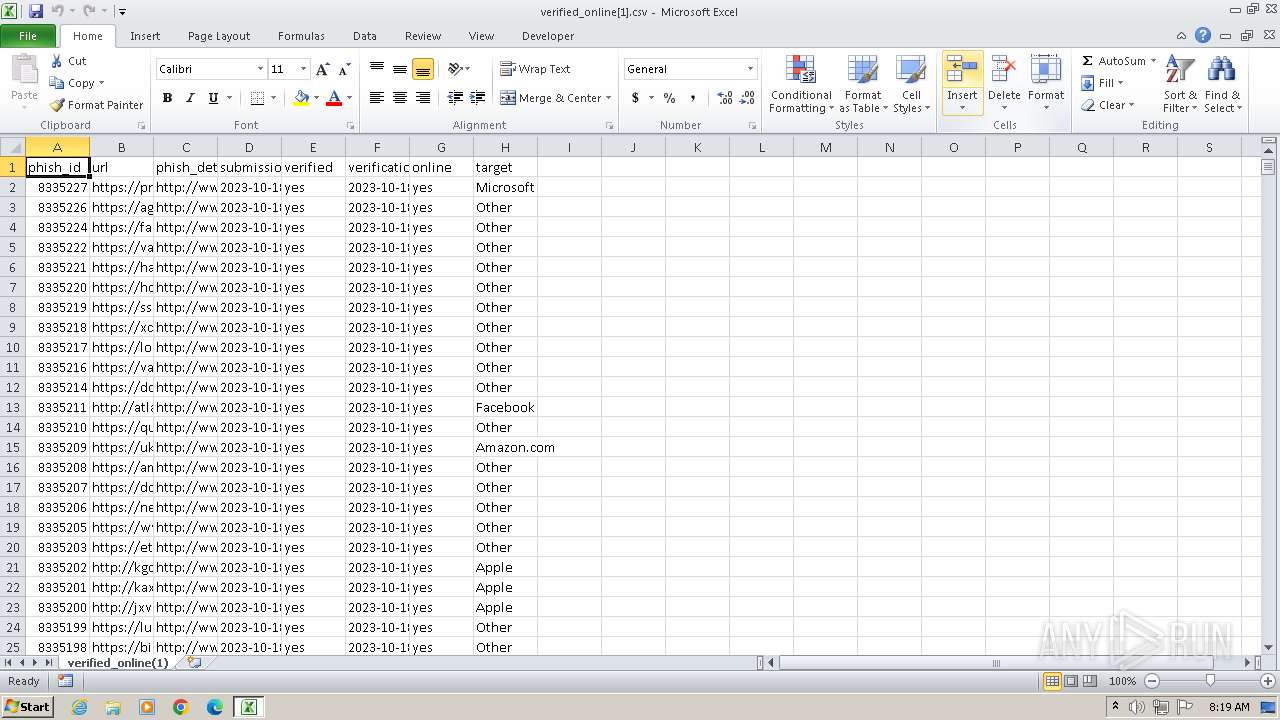1280x720 pixels.
Task: Apply Accounting dollar format
Action: pyautogui.click(x=635, y=98)
